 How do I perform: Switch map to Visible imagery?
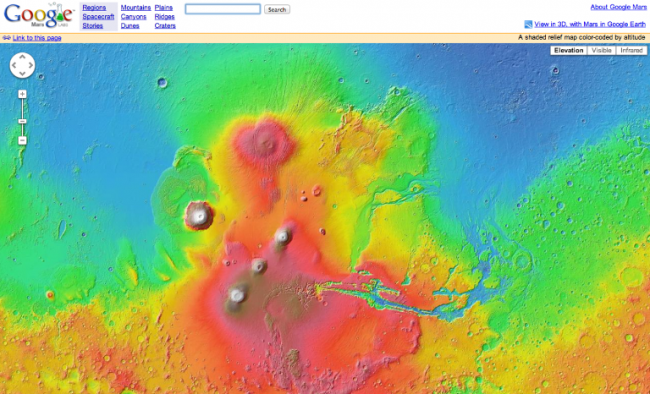click(601, 50)
